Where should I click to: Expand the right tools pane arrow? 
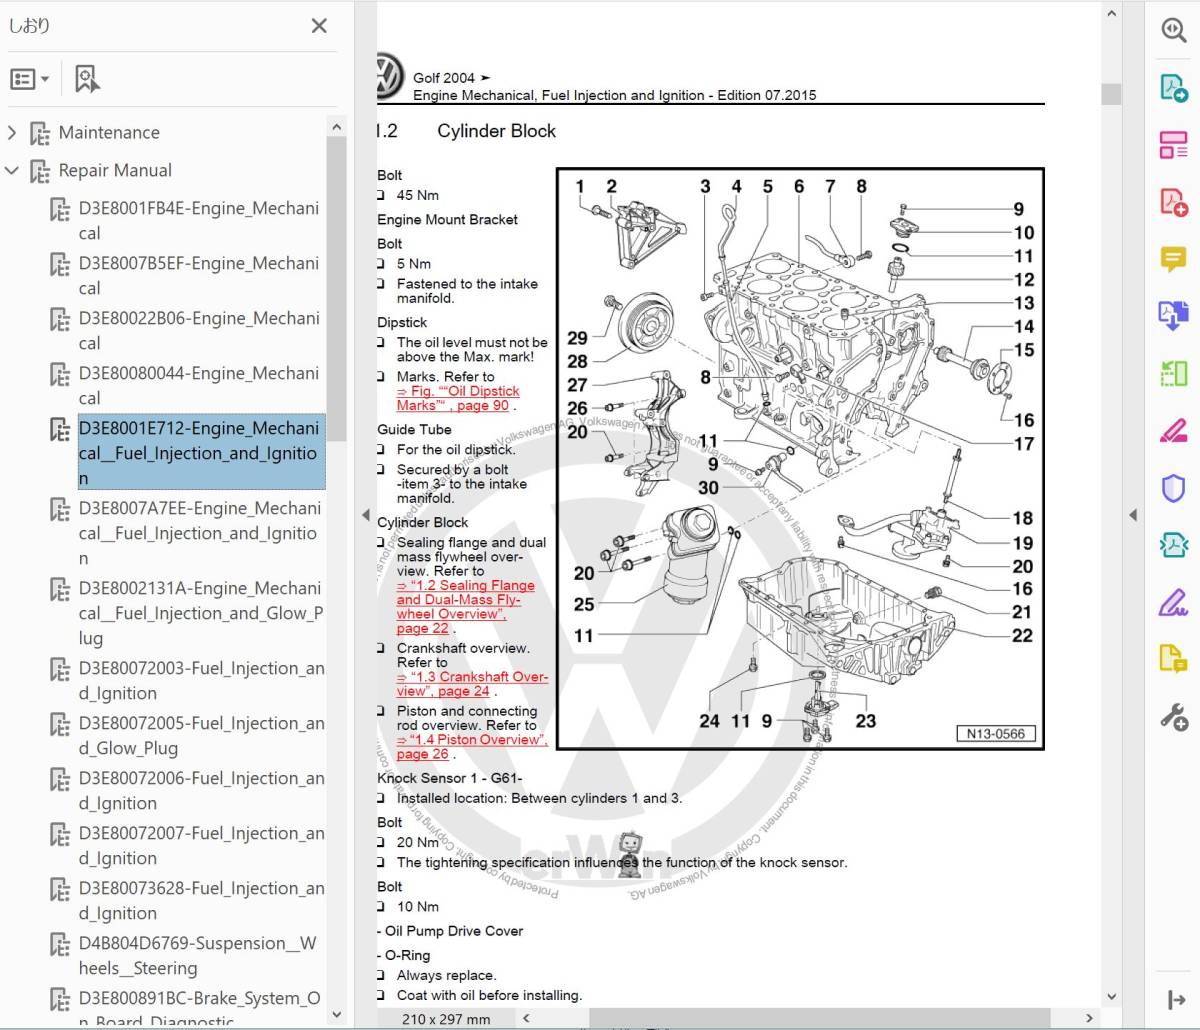tap(1133, 515)
